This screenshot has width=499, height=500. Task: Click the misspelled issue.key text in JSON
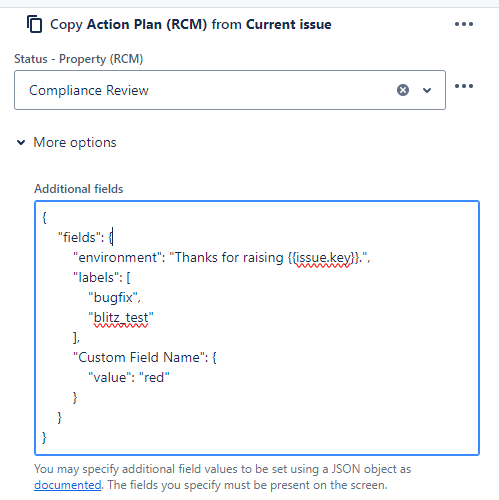coord(323,258)
